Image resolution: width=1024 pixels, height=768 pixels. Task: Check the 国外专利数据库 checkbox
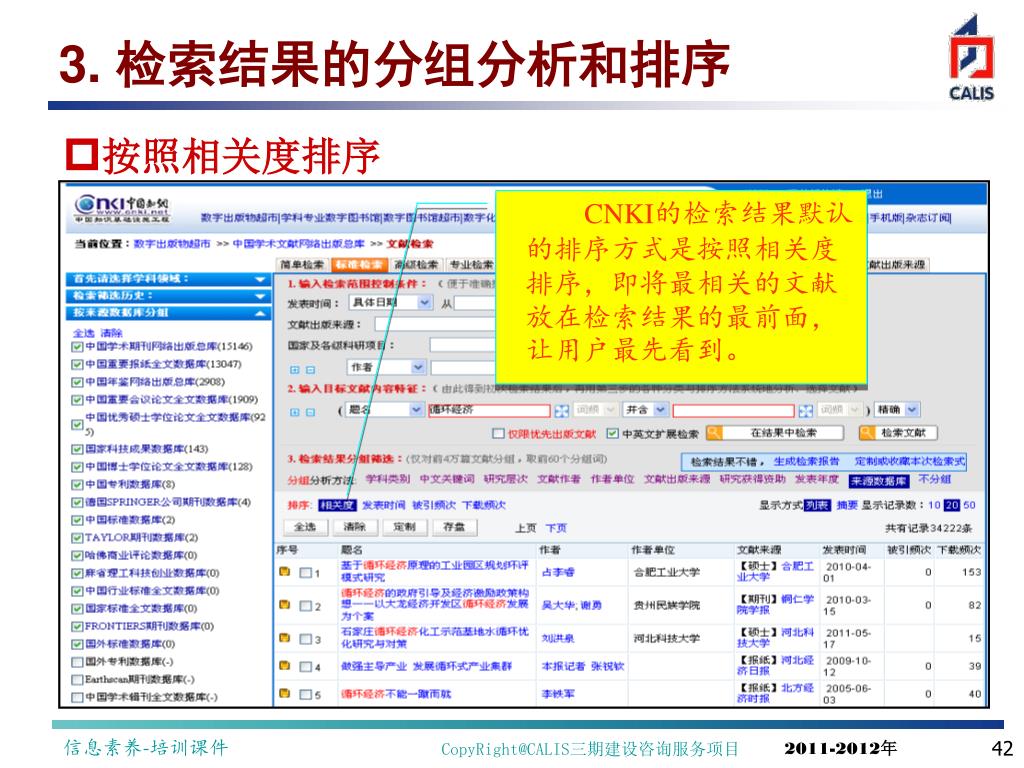coord(78,662)
